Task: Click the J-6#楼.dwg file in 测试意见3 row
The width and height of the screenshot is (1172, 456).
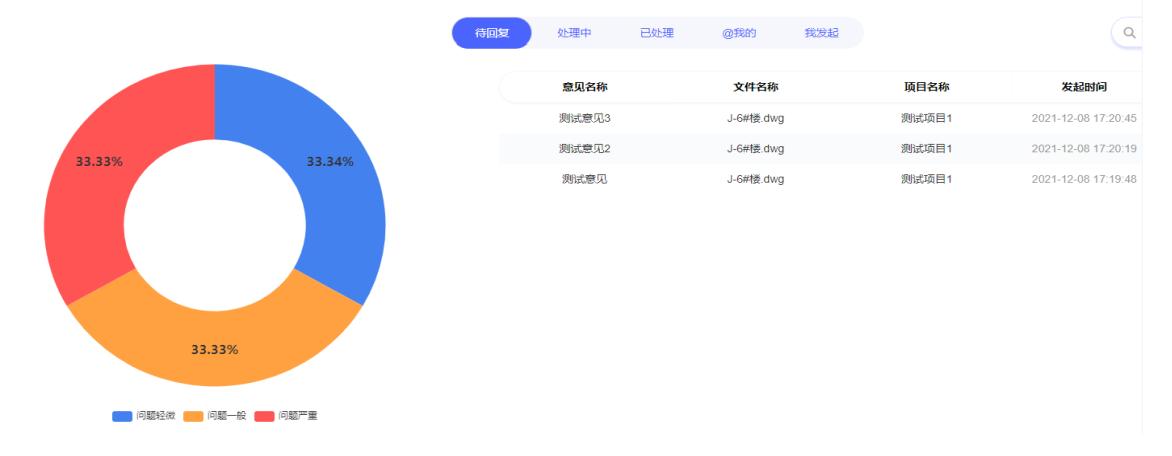Action: point(755,118)
